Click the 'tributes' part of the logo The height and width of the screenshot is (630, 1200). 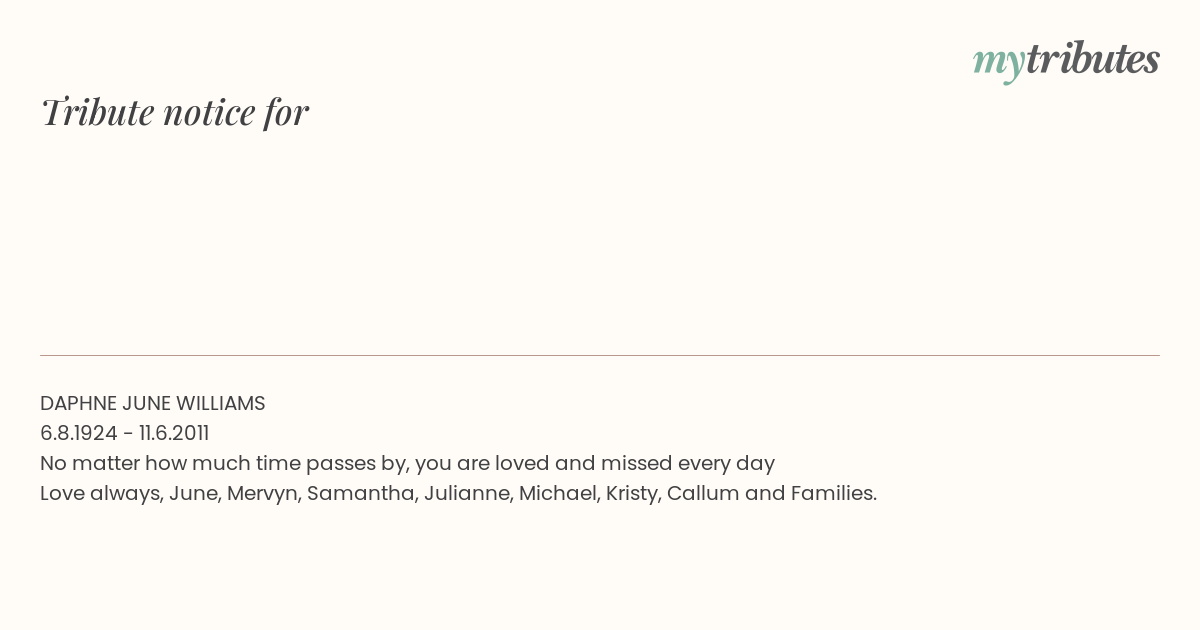[1093, 60]
